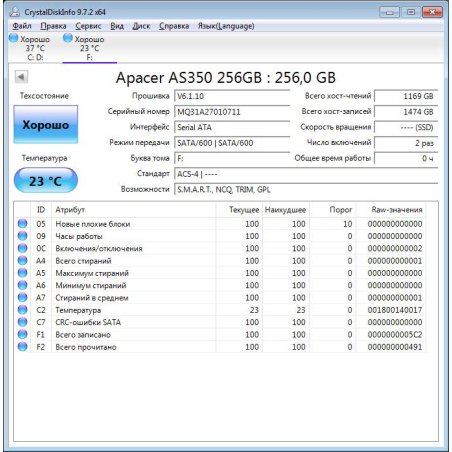Image resolution: width=452 pixels, height=452 pixels.
Task: Select the Максимум стираний row
Action: click(x=220, y=273)
